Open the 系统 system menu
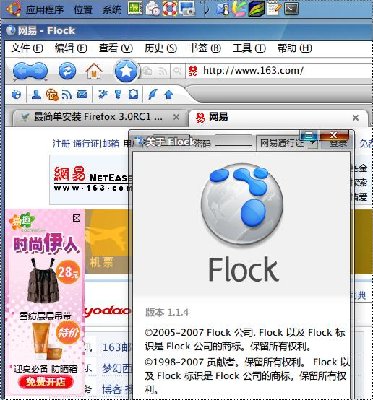373x400 pixels. pyautogui.click(x=112, y=9)
